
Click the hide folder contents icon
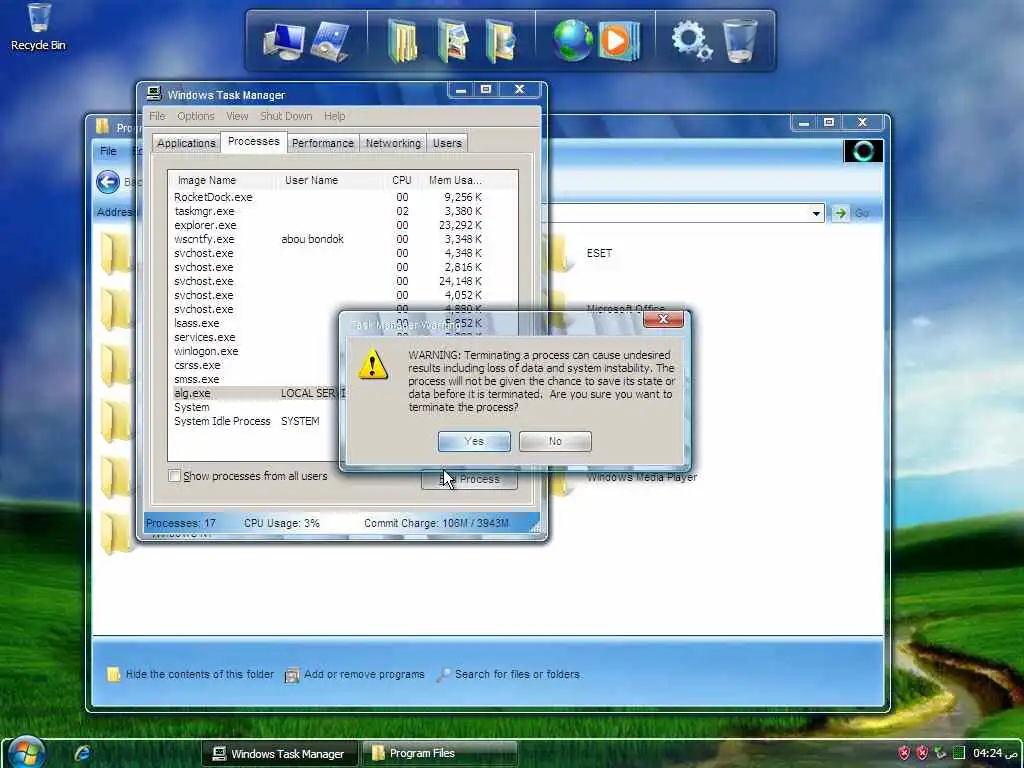(x=114, y=675)
